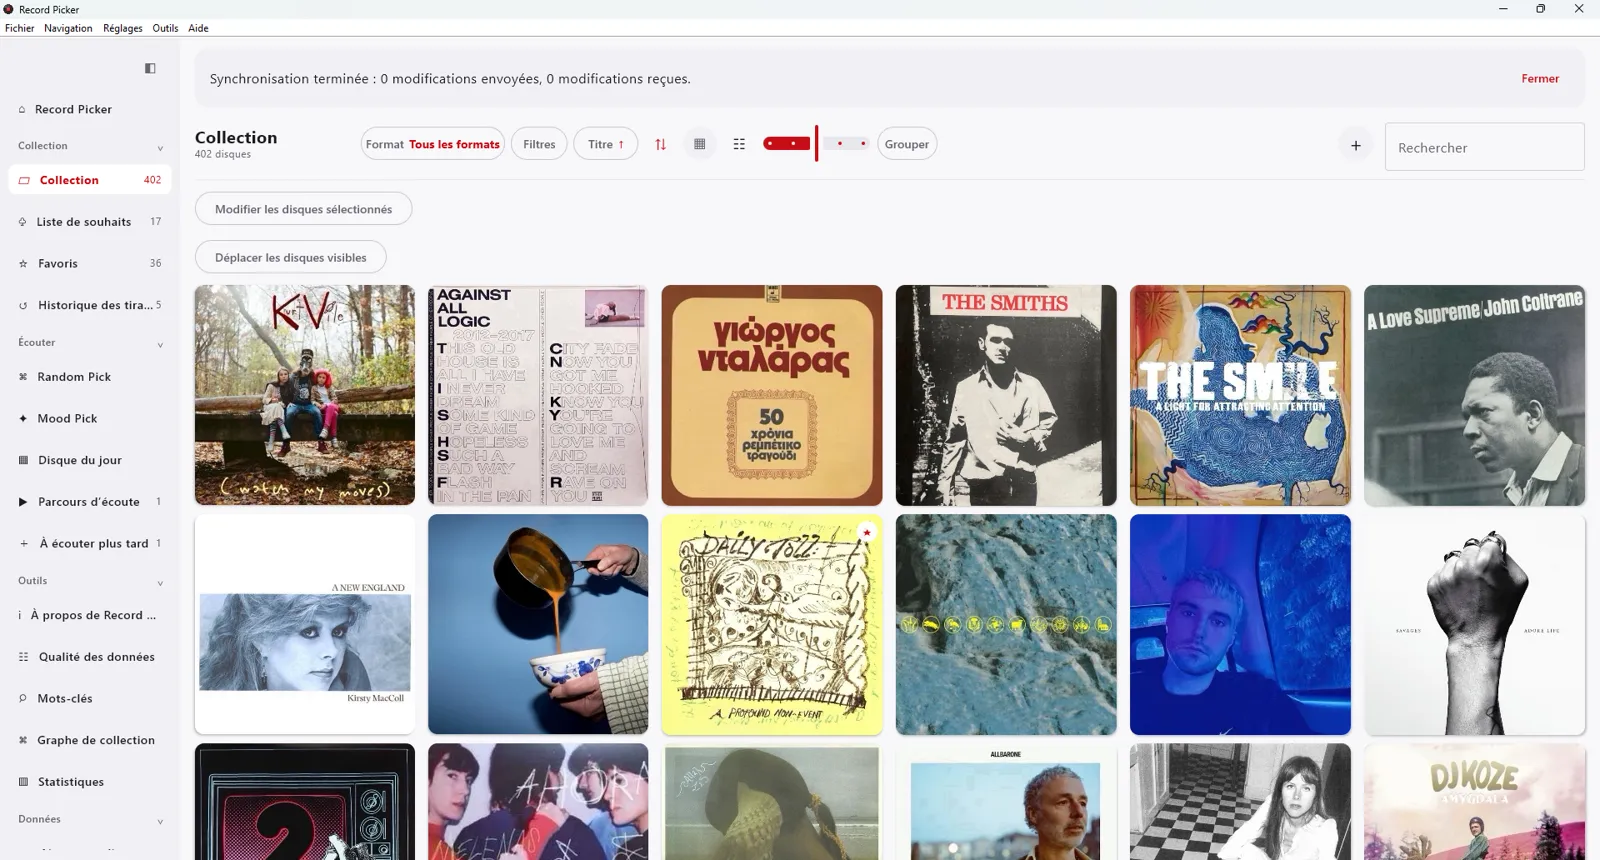Open the Réglages menu

click(x=123, y=28)
